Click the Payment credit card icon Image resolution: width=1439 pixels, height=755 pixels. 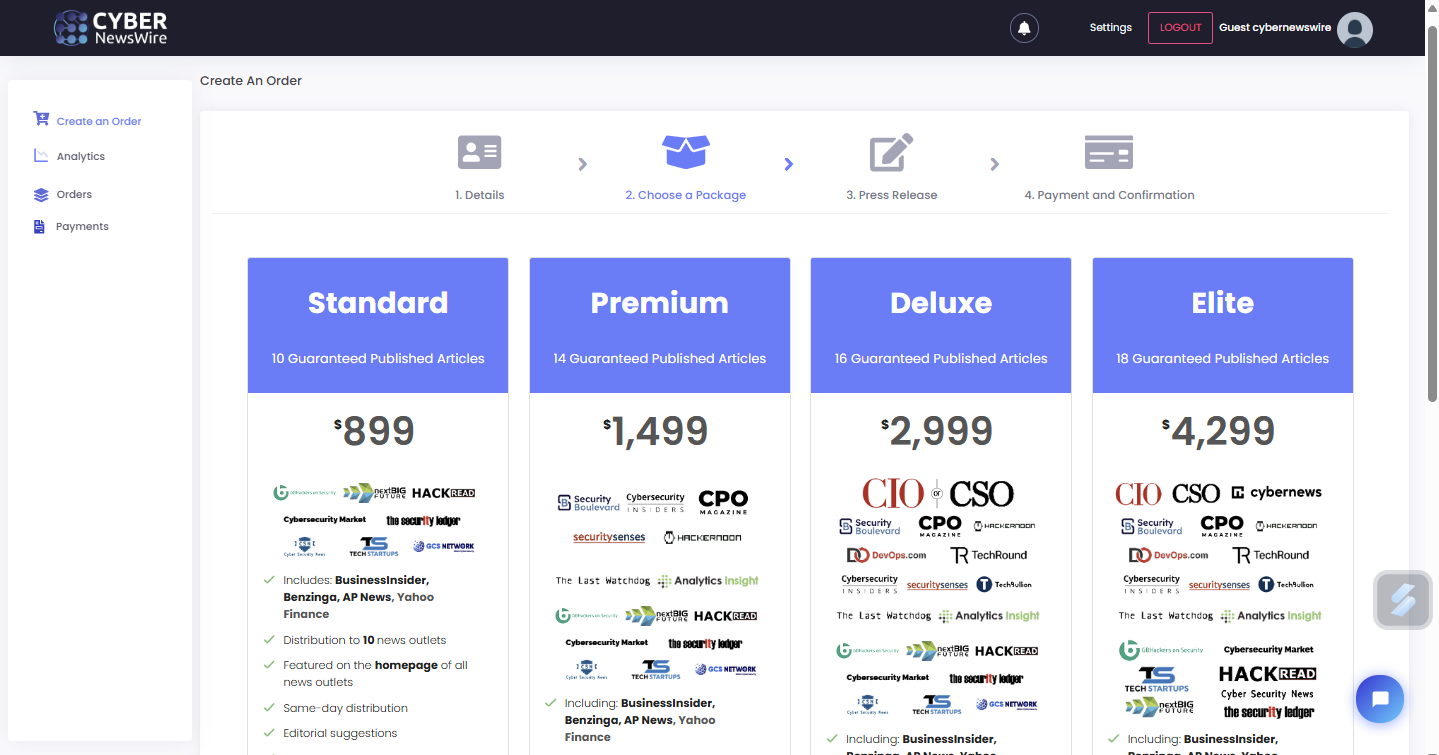(x=1109, y=152)
